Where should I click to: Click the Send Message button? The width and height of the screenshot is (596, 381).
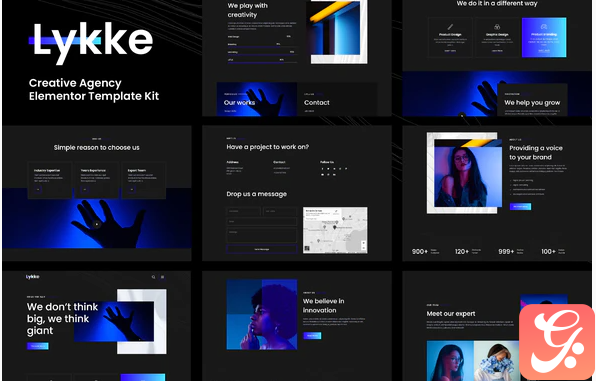(x=262, y=249)
